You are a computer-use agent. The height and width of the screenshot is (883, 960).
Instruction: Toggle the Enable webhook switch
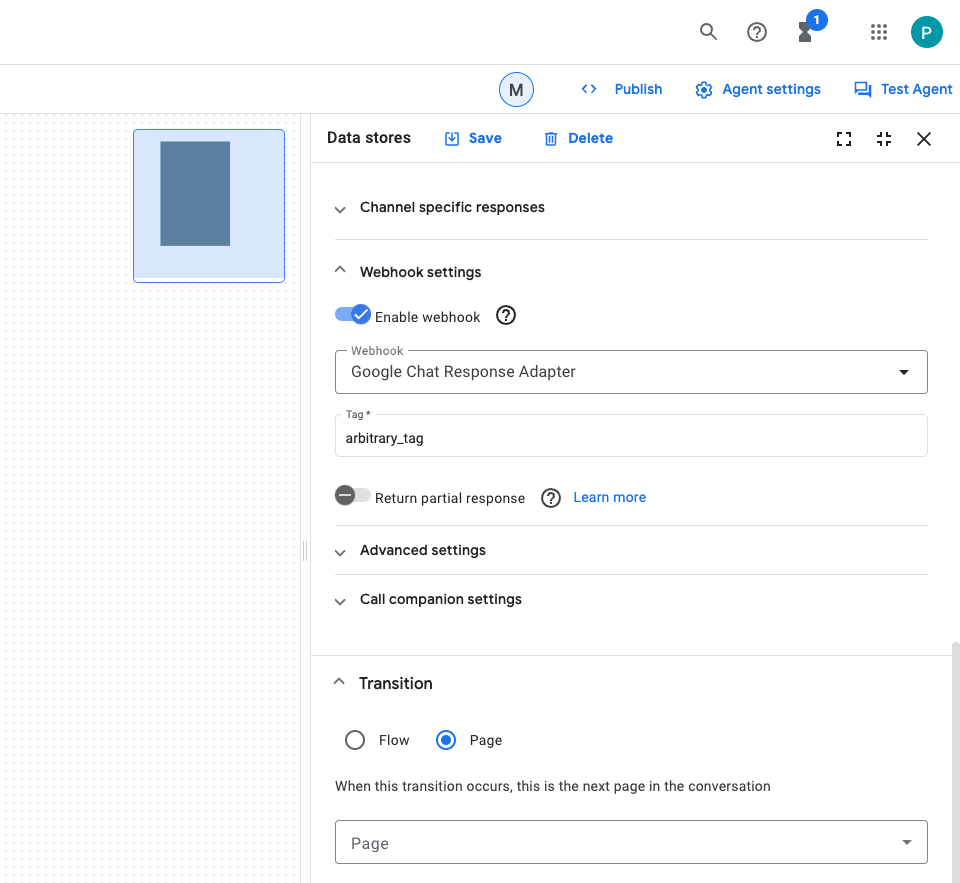[353, 315]
